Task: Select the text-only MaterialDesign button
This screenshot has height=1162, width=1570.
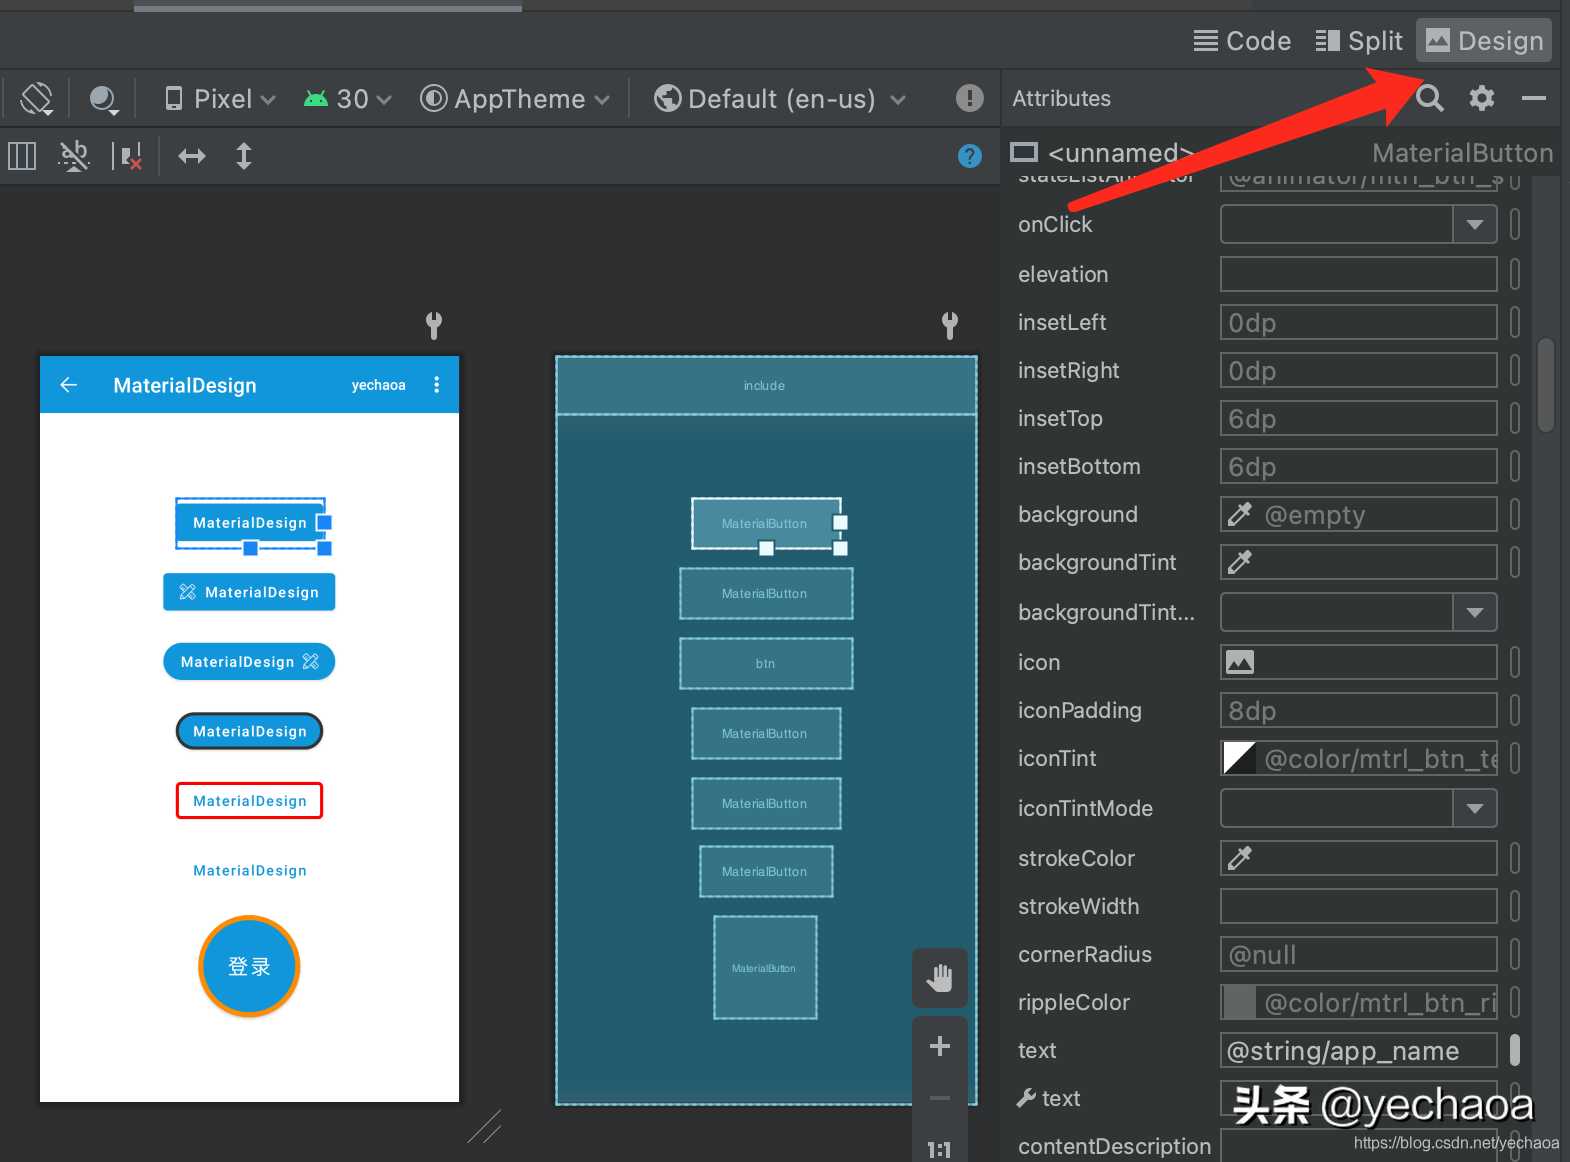Action: [249, 871]
